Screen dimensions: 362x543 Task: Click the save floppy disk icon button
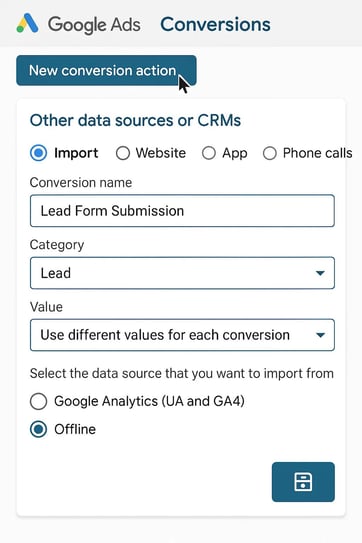(303, 482)
